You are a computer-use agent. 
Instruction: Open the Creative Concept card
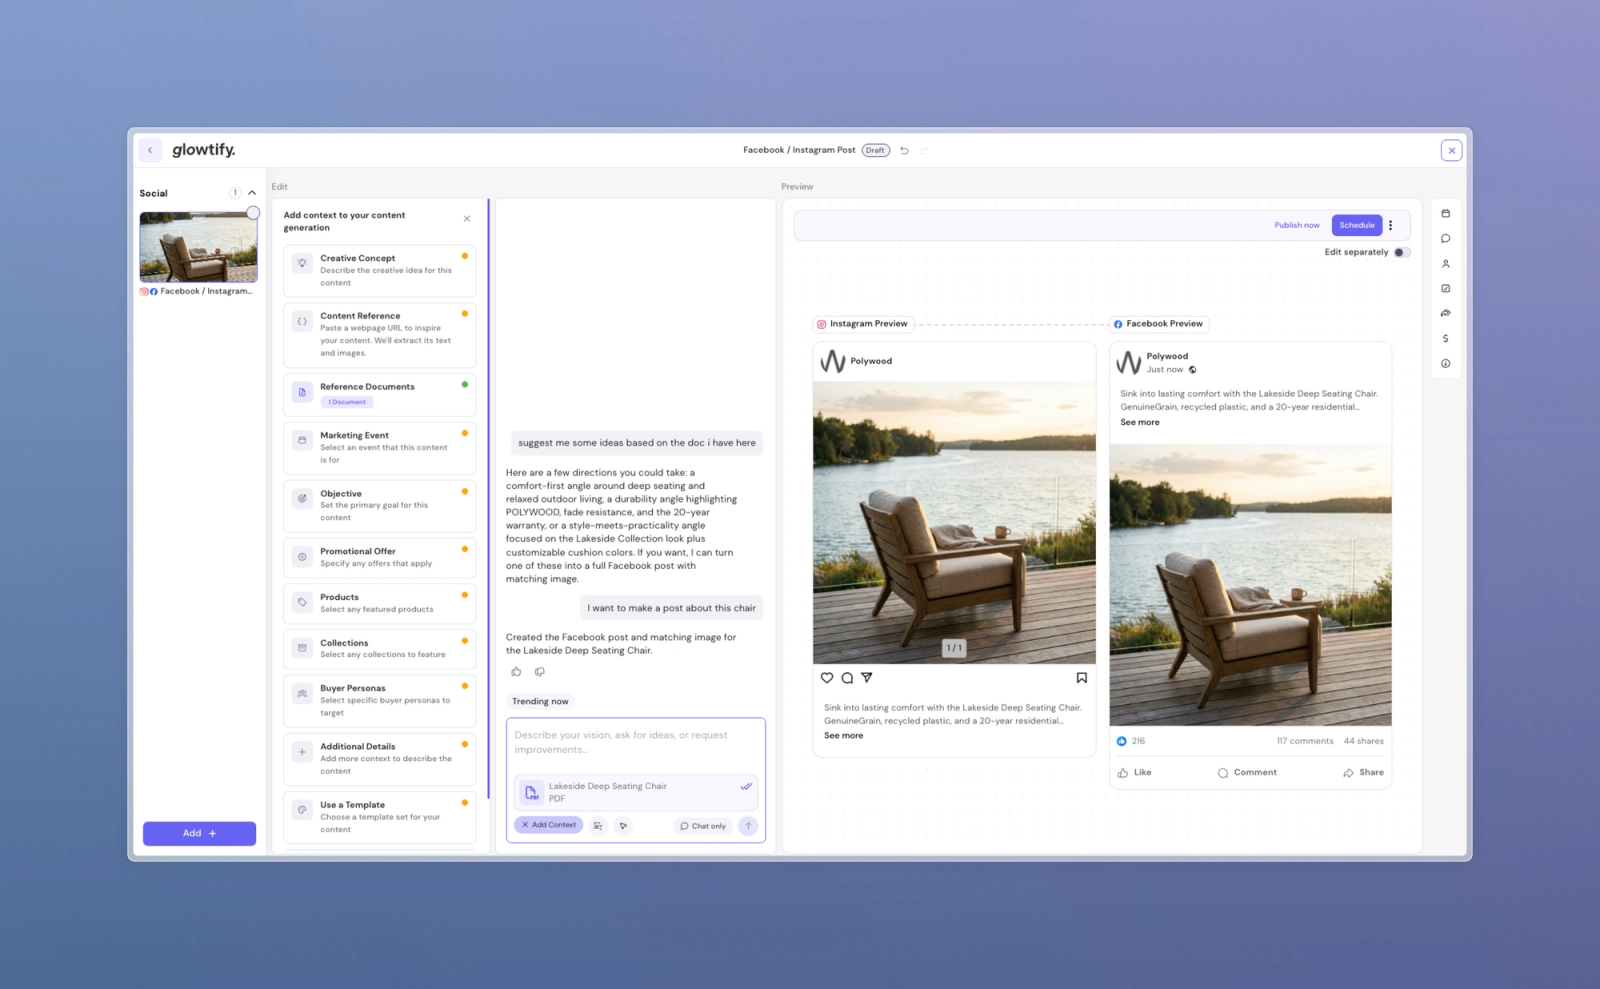[379, 270]
